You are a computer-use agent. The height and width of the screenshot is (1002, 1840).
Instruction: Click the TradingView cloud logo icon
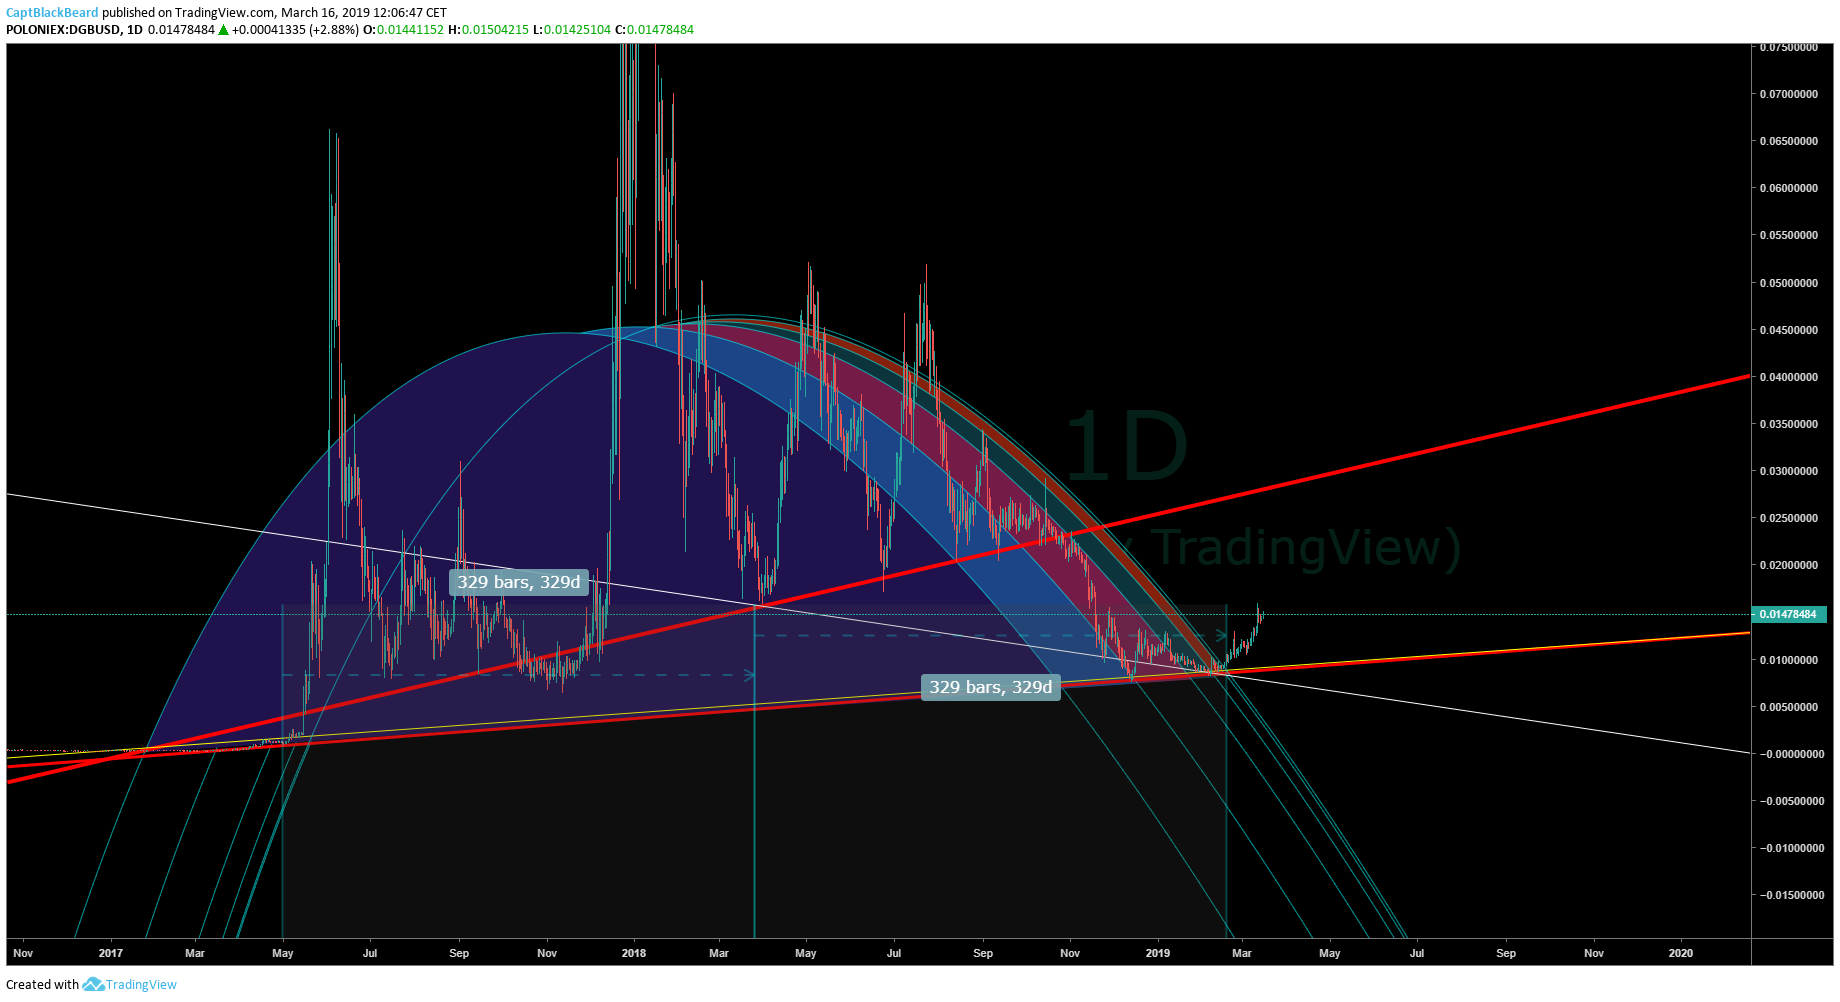coord(93,985)
